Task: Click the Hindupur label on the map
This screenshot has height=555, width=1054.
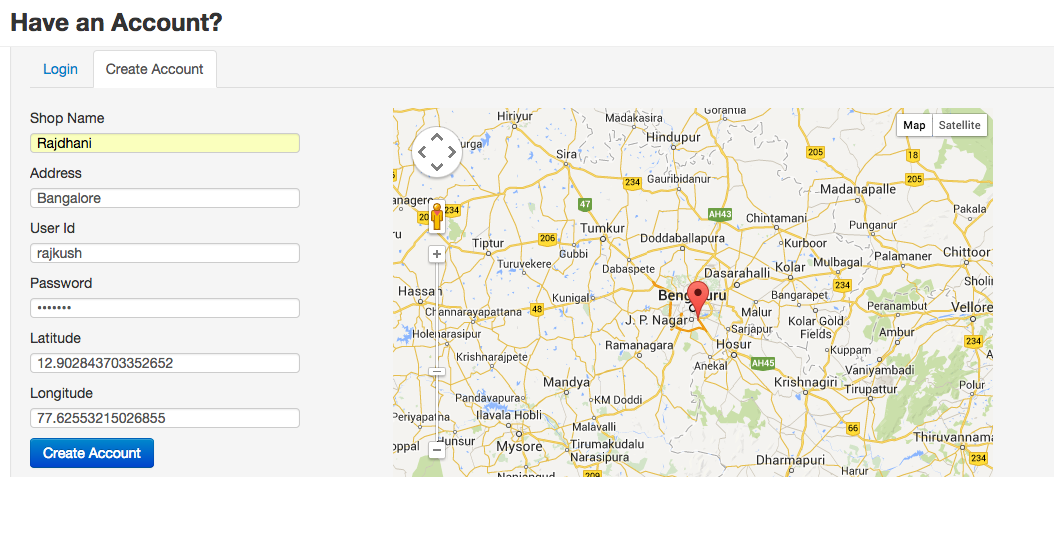Action: [x=673, y=137]
